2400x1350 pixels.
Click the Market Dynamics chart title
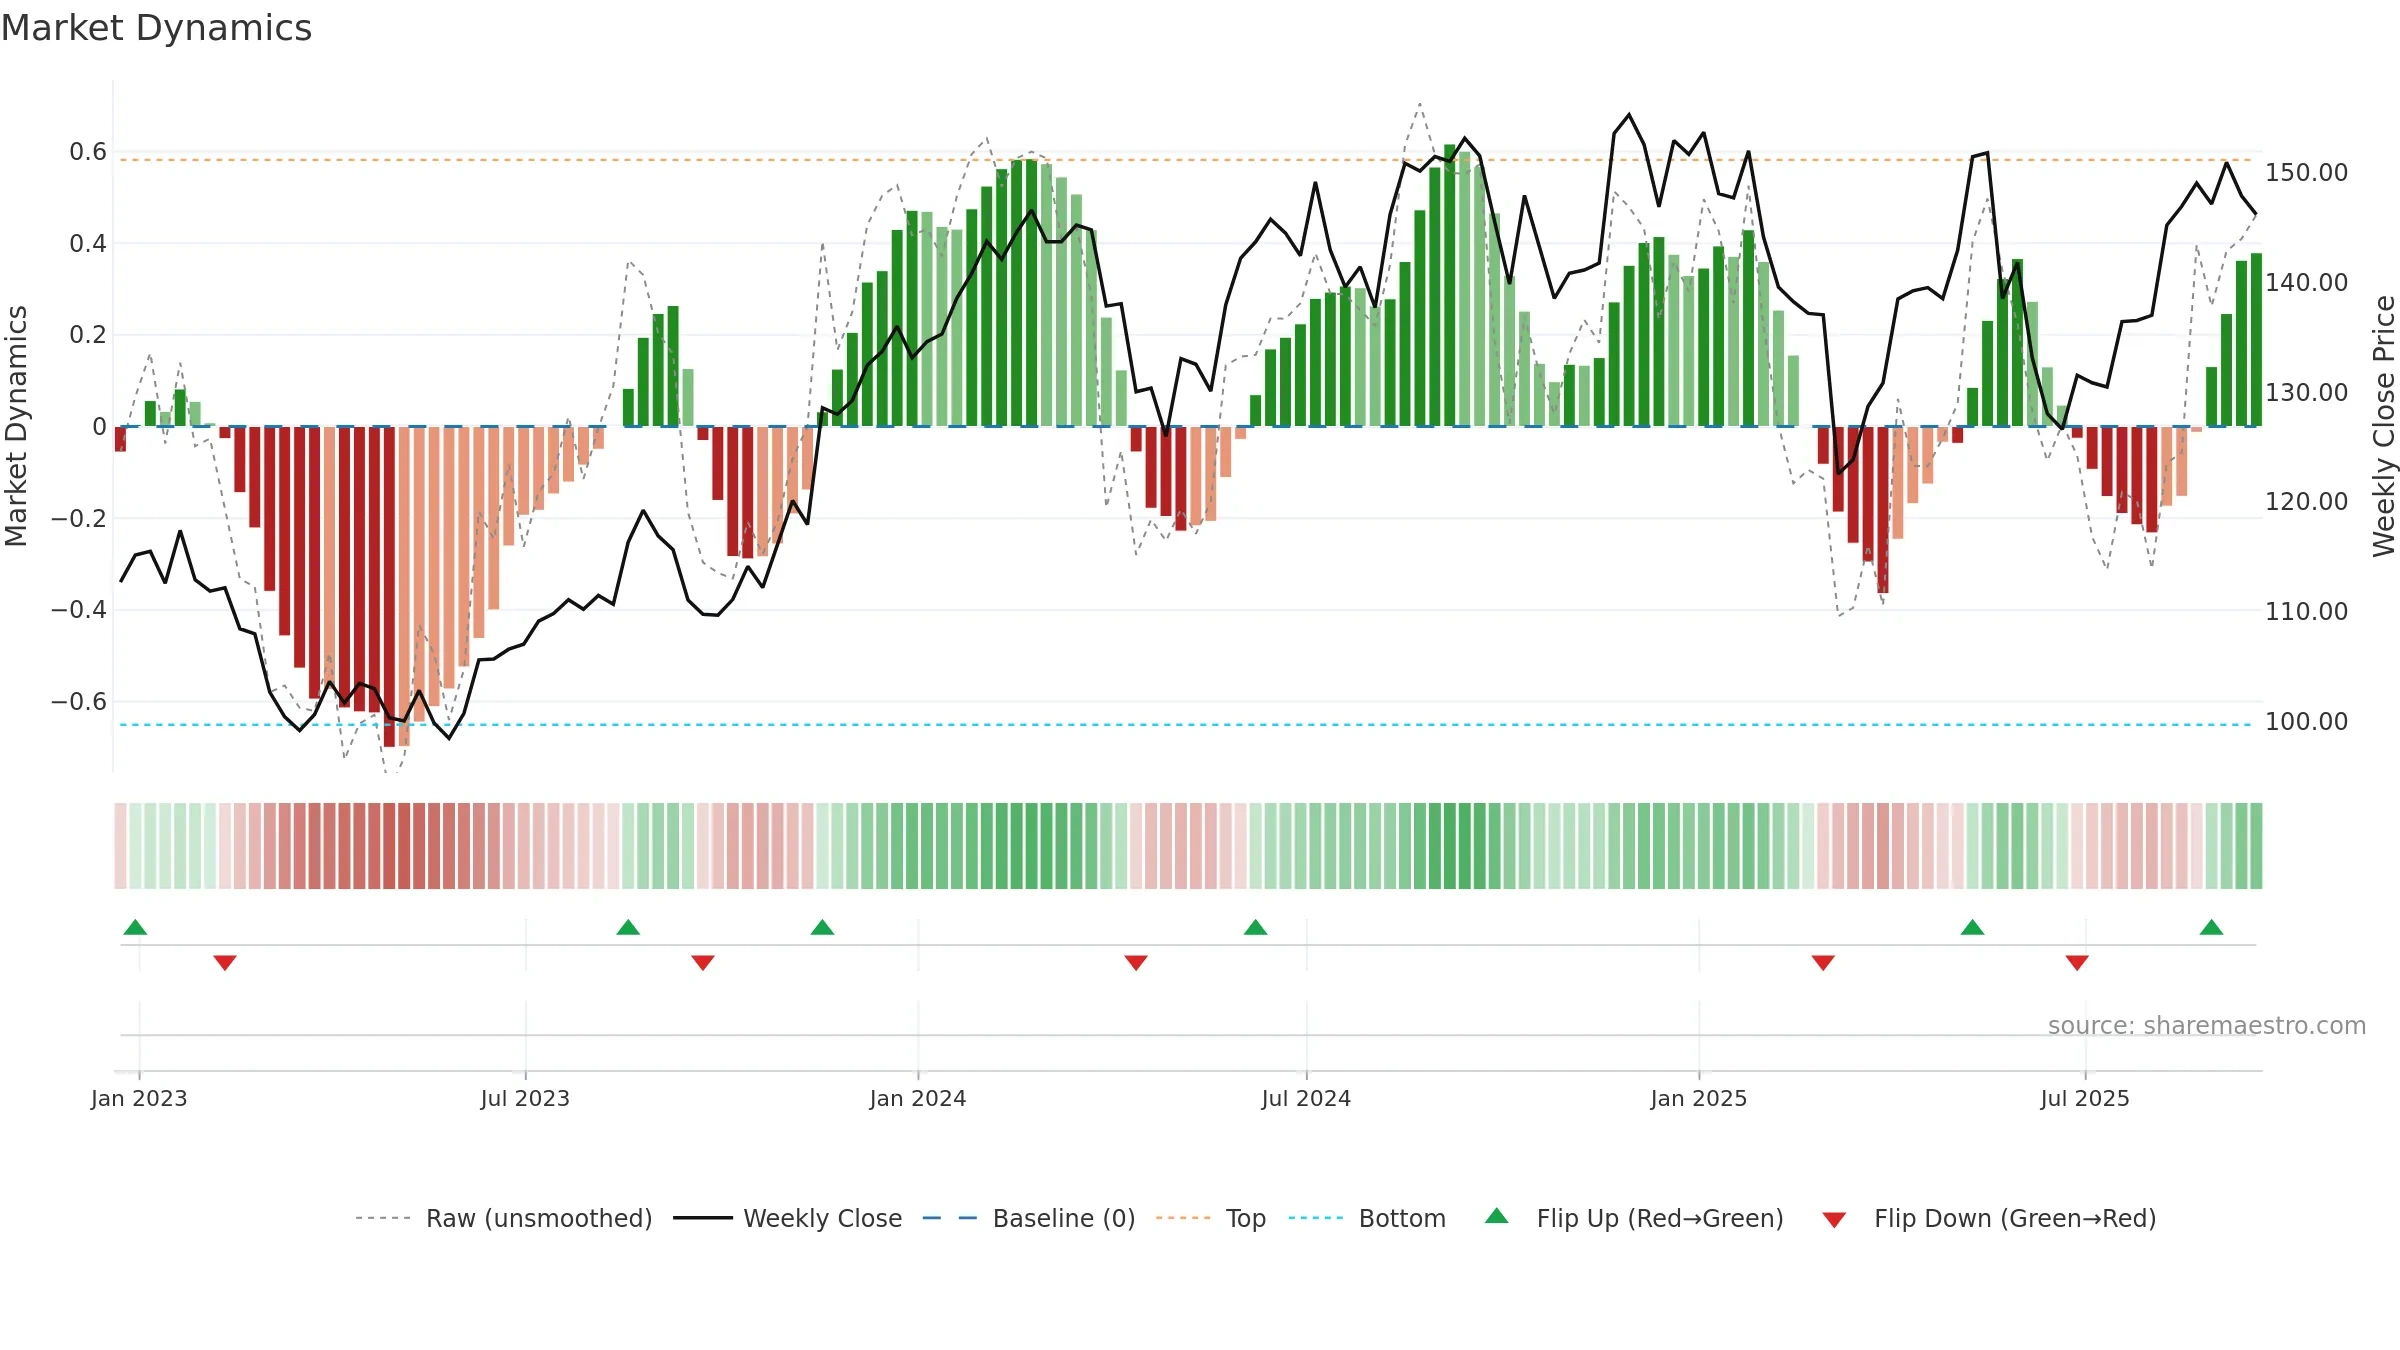[156, 28]
